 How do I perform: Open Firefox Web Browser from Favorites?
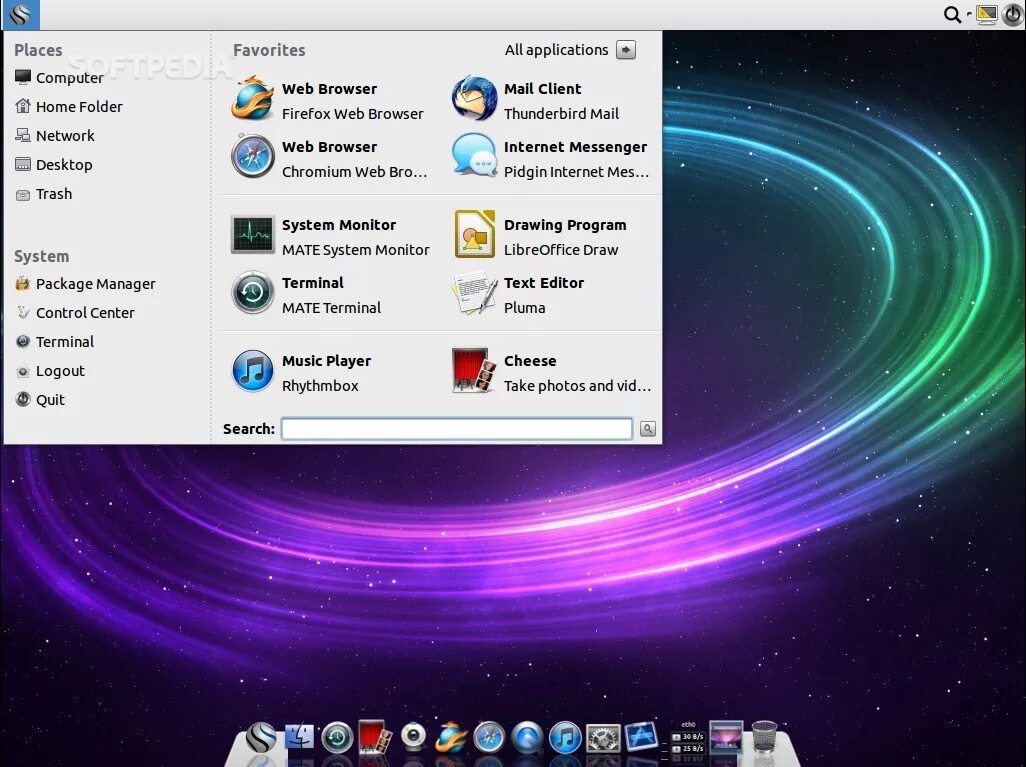[329, 100]
